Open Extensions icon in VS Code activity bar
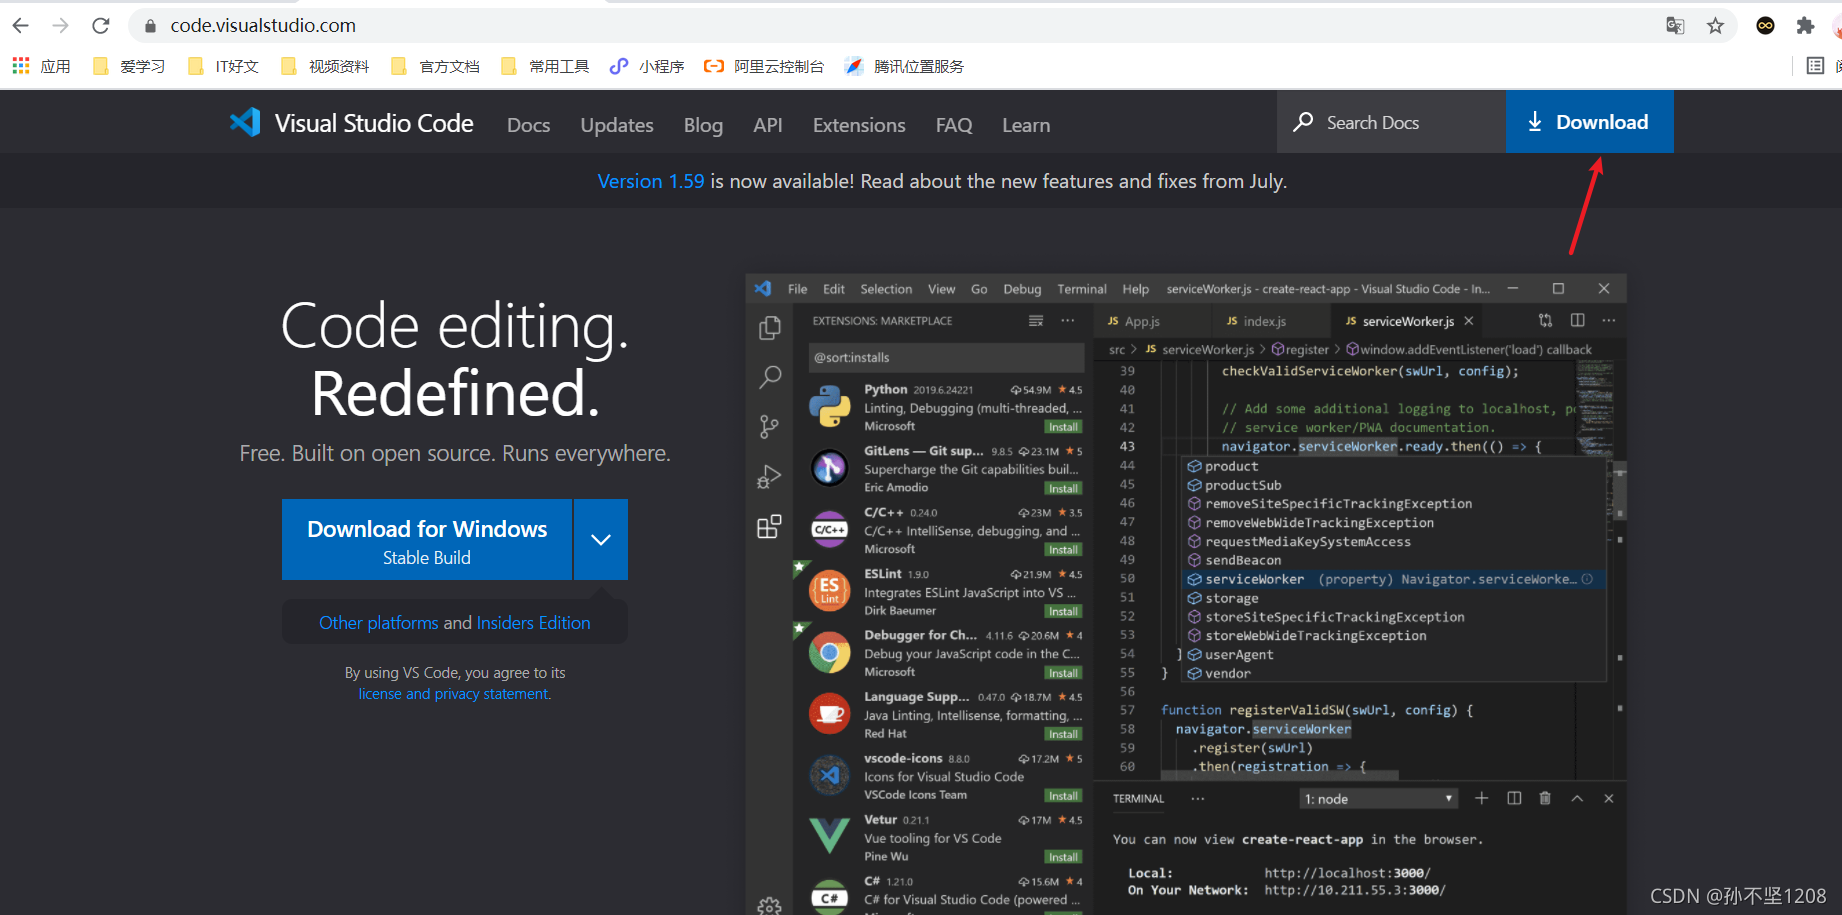 (x=769, y=527)
